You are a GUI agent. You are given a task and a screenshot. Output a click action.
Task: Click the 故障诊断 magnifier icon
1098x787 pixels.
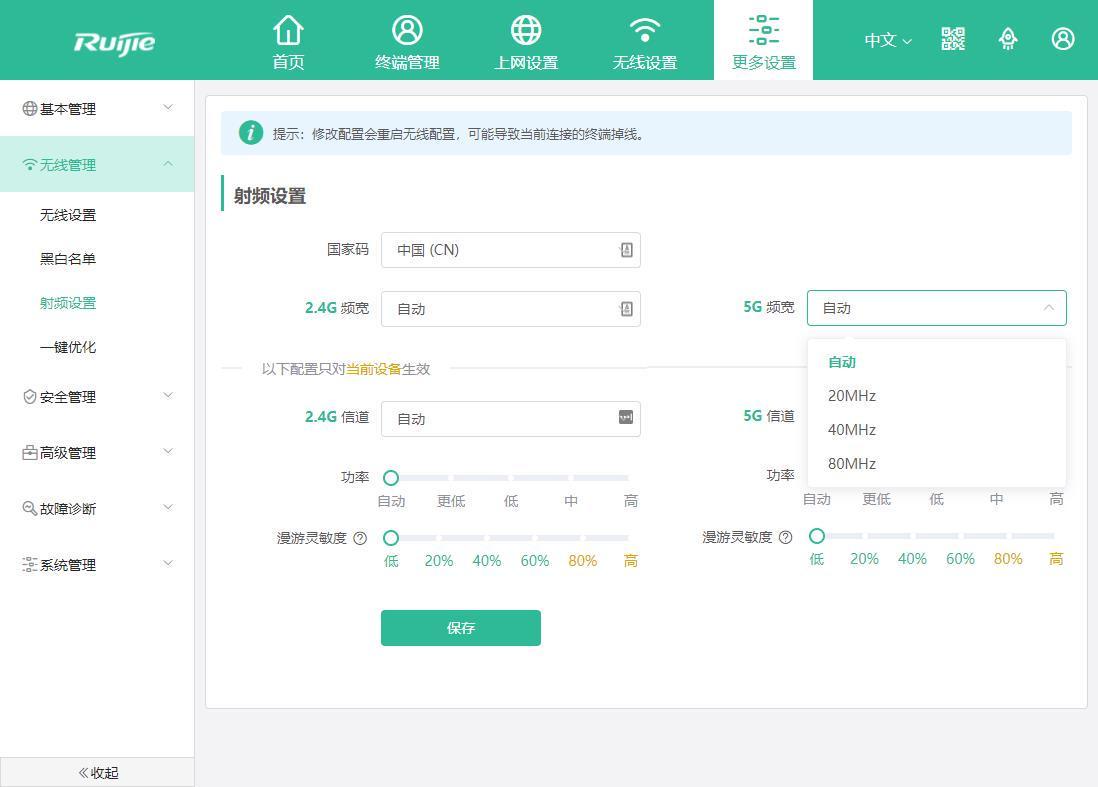click(29, 508)
